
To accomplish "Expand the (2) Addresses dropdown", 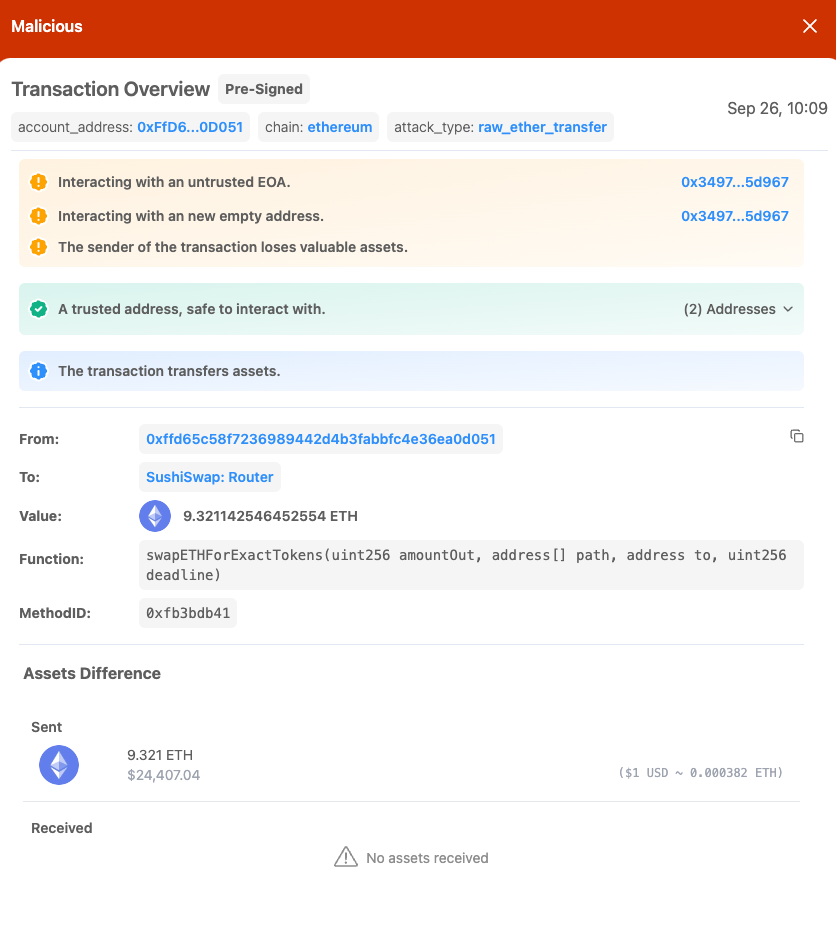I will pos(738,309).
